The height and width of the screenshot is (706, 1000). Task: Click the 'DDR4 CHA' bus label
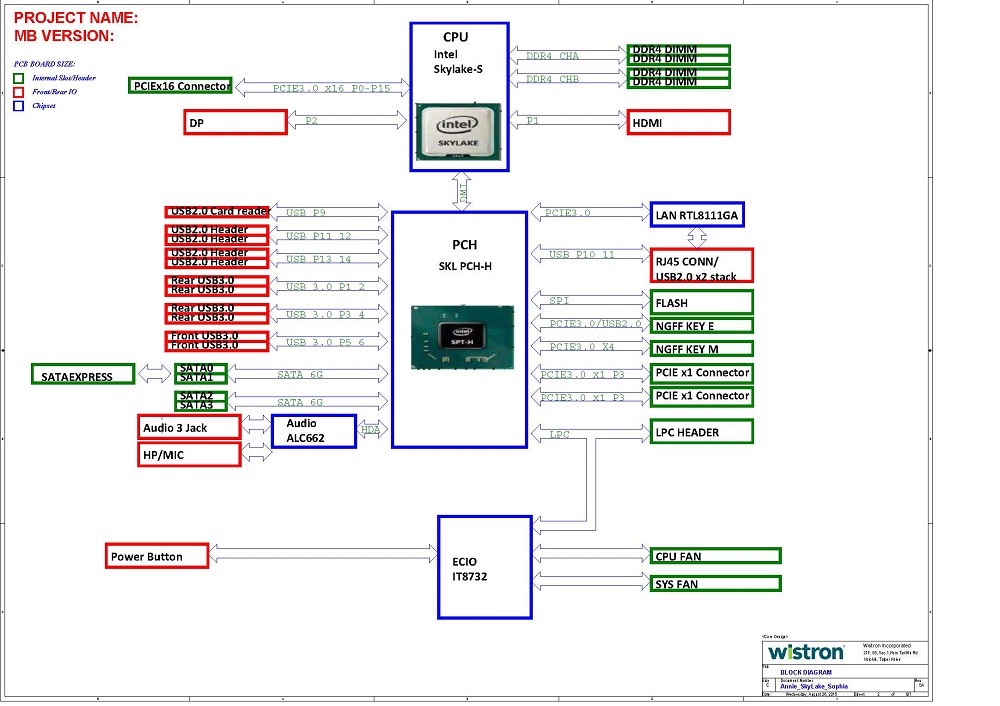[552, 55]
